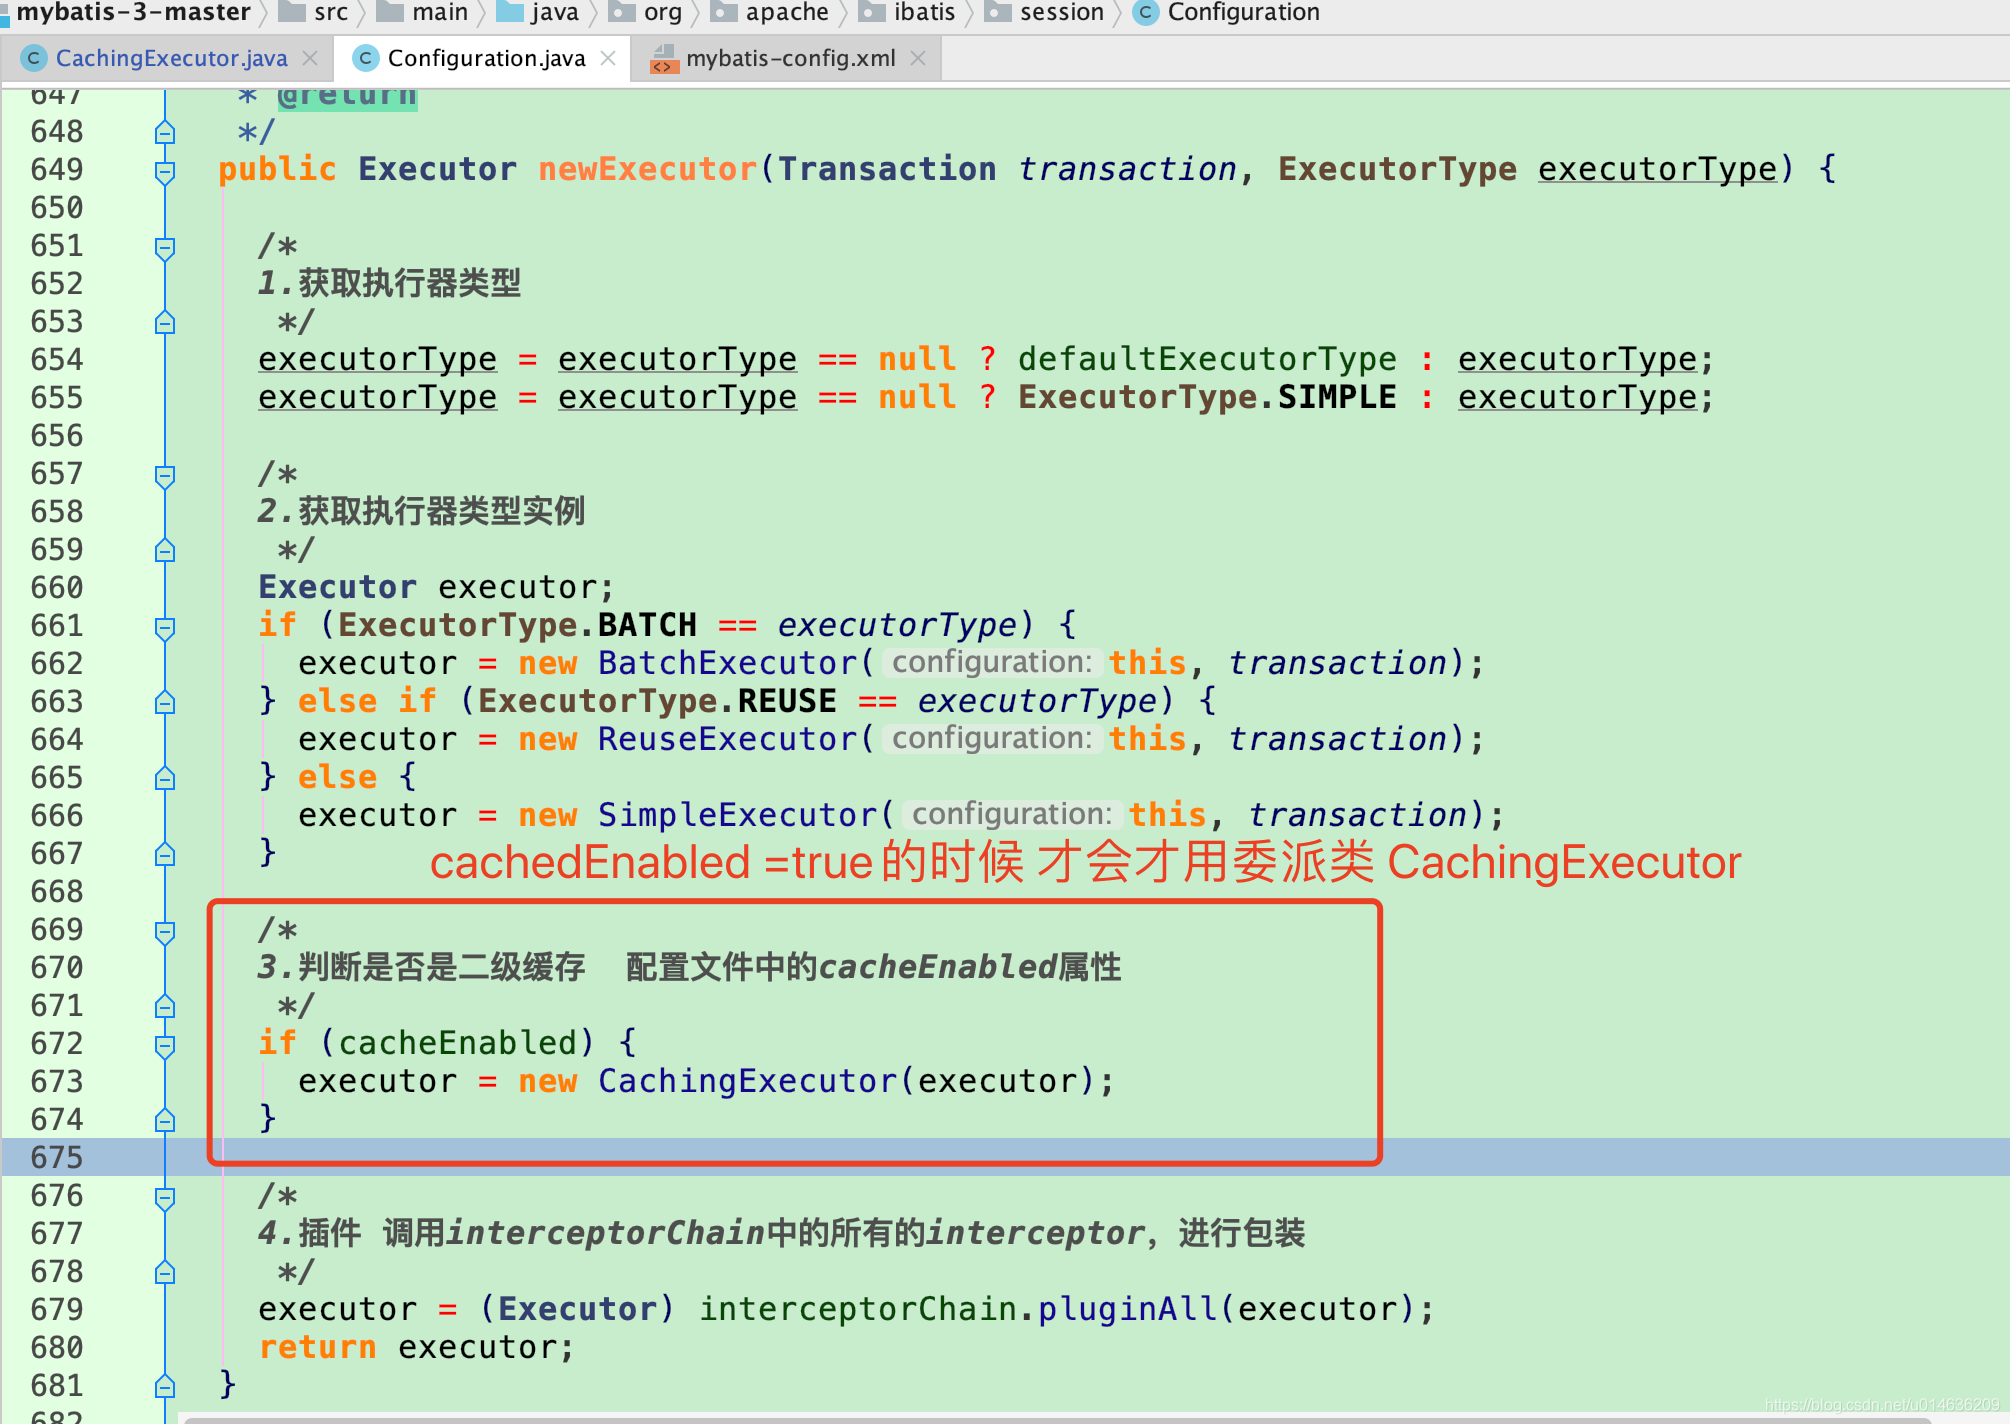Image resolution: width=2010 pixels, height=1424 pixels.
Task: Click BatchExecutor constructor call
Action: point(727,663)
